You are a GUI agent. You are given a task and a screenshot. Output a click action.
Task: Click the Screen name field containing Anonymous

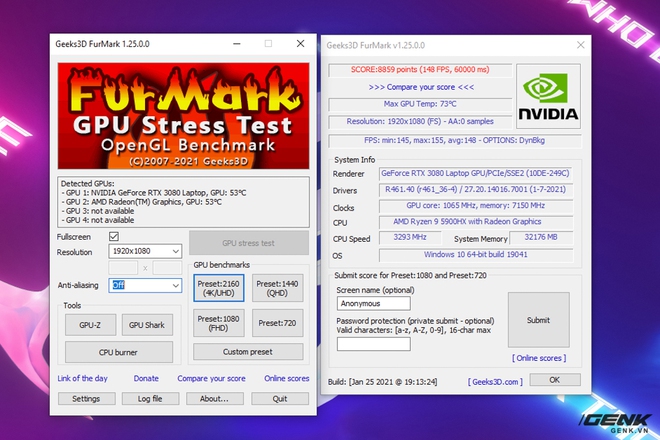point(373,303)
